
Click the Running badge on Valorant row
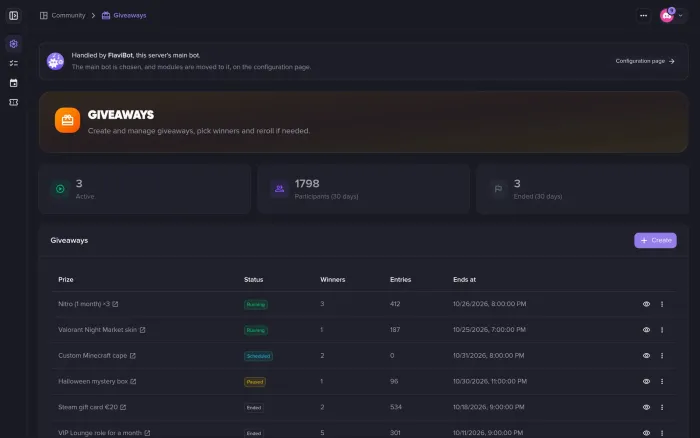pyautogui.click(x=256, y=330)
